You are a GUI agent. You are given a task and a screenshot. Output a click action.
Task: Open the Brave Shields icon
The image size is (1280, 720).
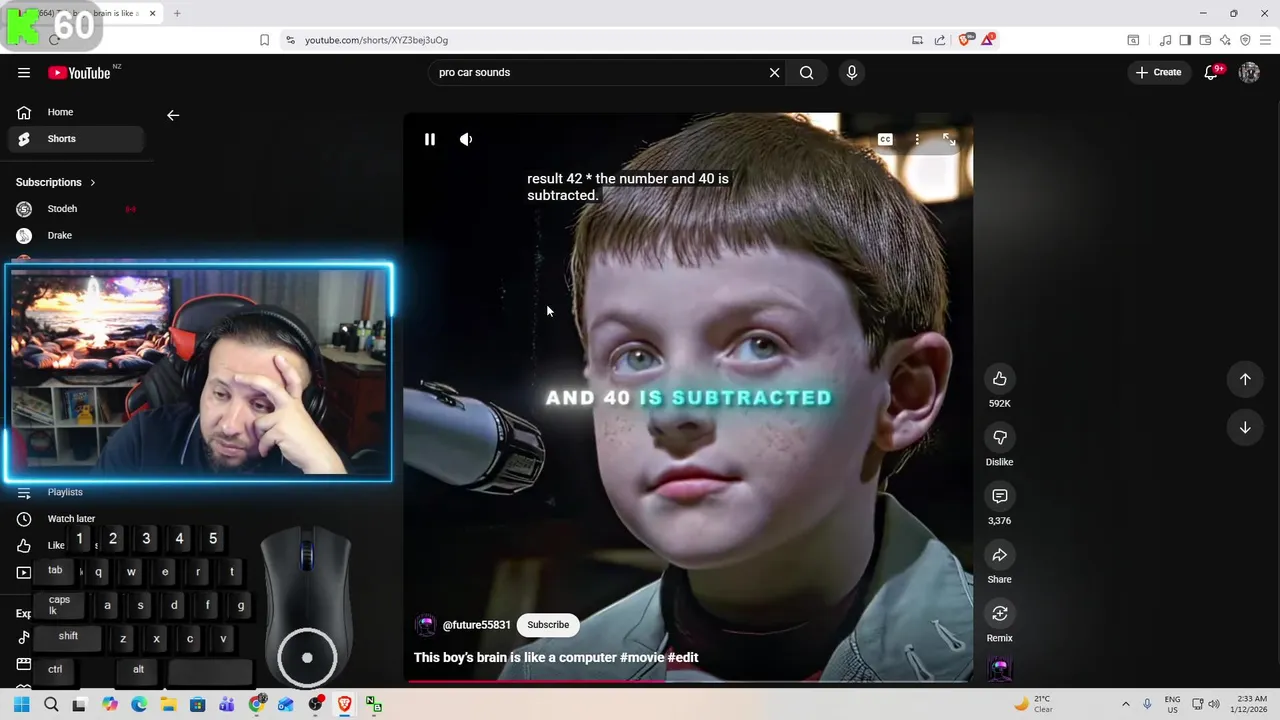point(964,40)
